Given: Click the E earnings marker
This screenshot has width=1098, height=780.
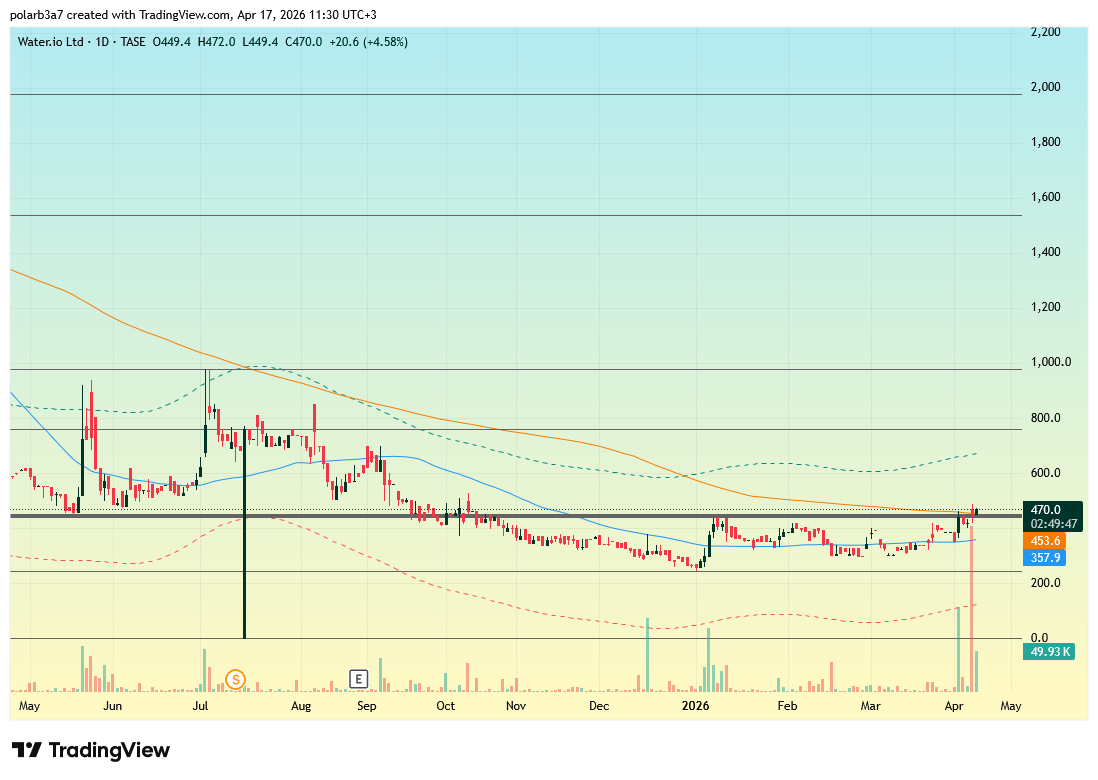Looking at the screenshot, I should pyautogui.click(x=358, y=679).
